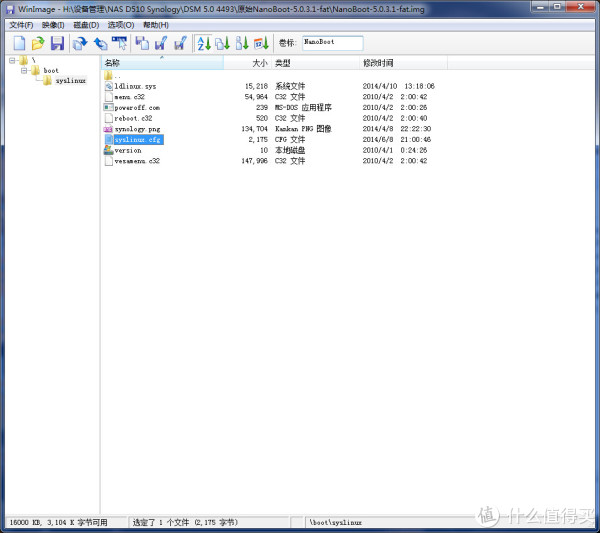The image size is (600, 533).
Task: Sort the list by 修改时间 column header
Action: tap(379, 62)
